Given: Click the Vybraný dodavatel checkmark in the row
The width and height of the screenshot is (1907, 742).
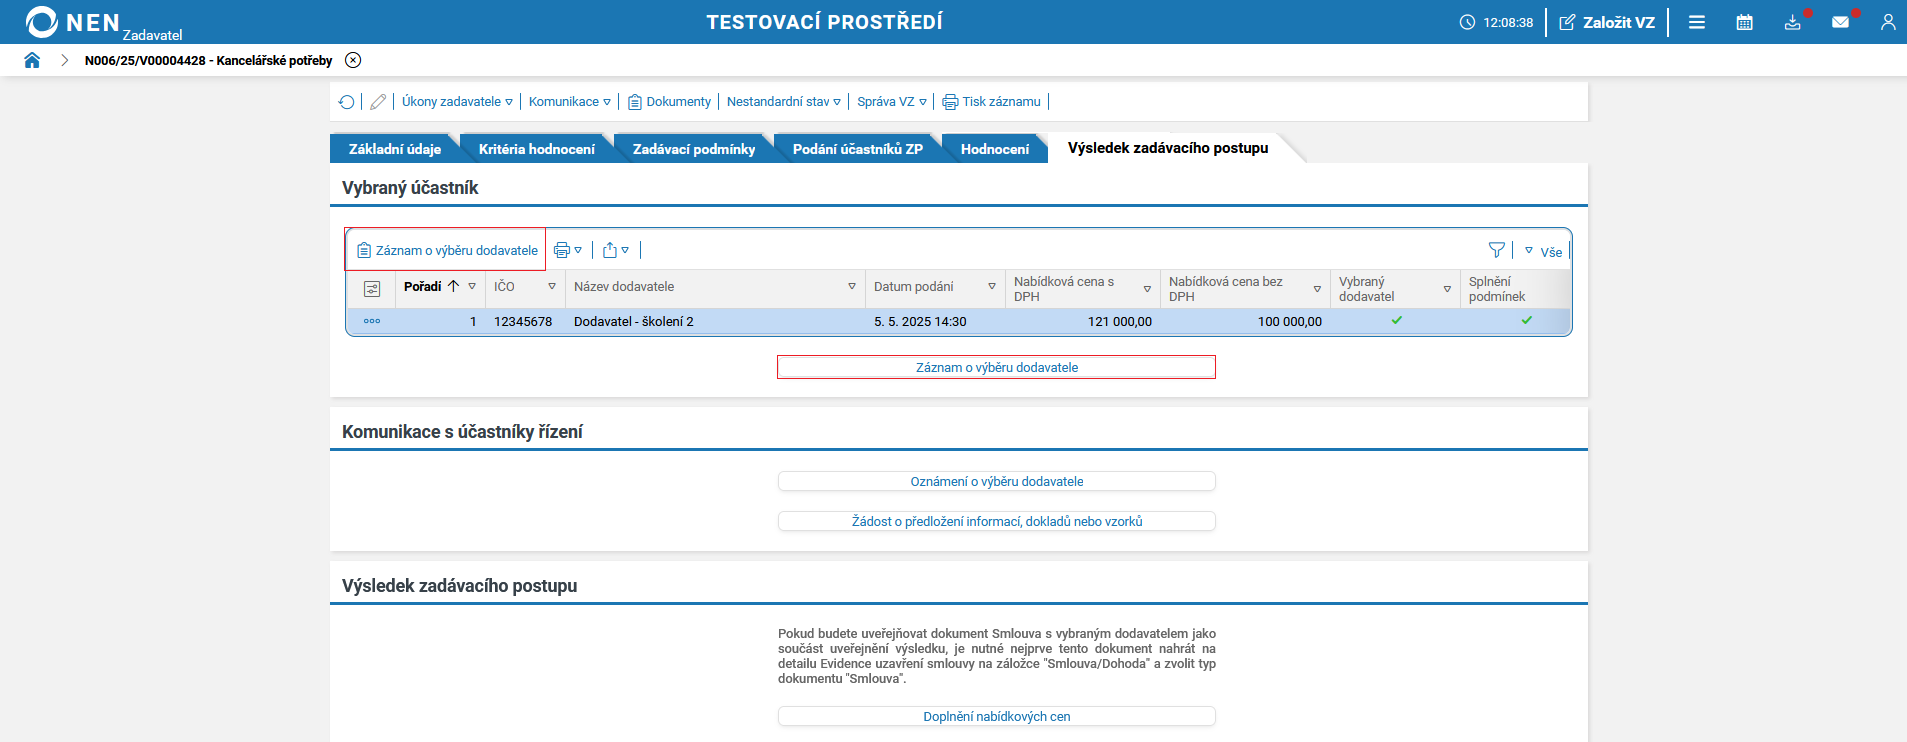Looking at the screenshot, I should pos(1397,321).
